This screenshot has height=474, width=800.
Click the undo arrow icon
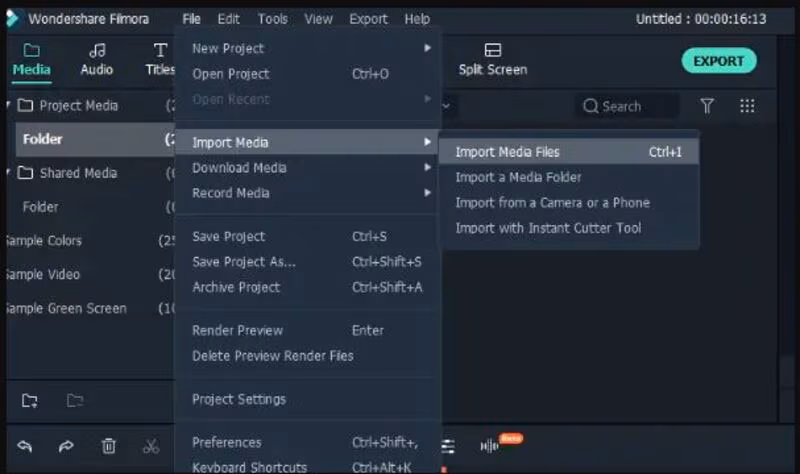(x=25, y=447)
